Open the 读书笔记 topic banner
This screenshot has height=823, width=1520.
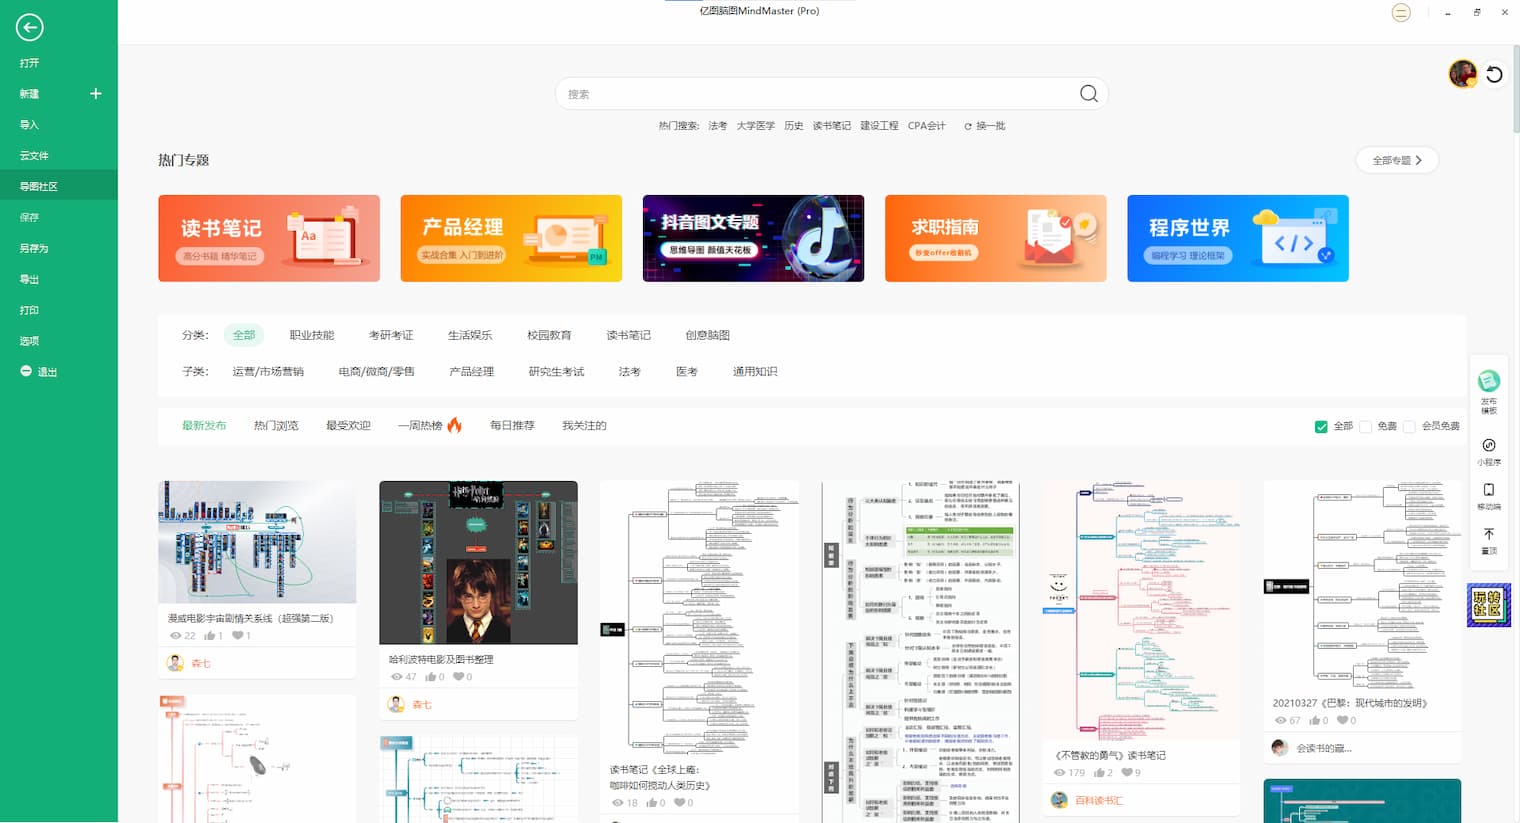pos(269,238)
